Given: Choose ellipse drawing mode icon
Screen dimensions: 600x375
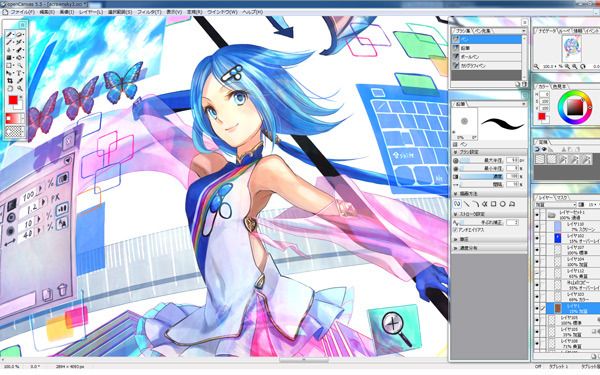Looking at the screenshot, I should (503, 204).
